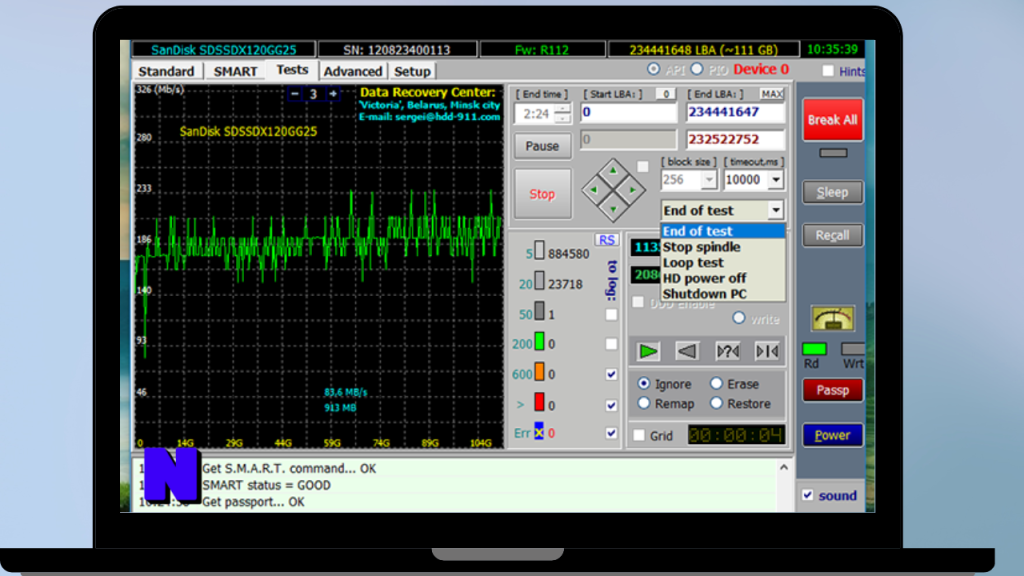Start the scan with the green play icon
Screen dimensions: 1024x576
(648, 351)
